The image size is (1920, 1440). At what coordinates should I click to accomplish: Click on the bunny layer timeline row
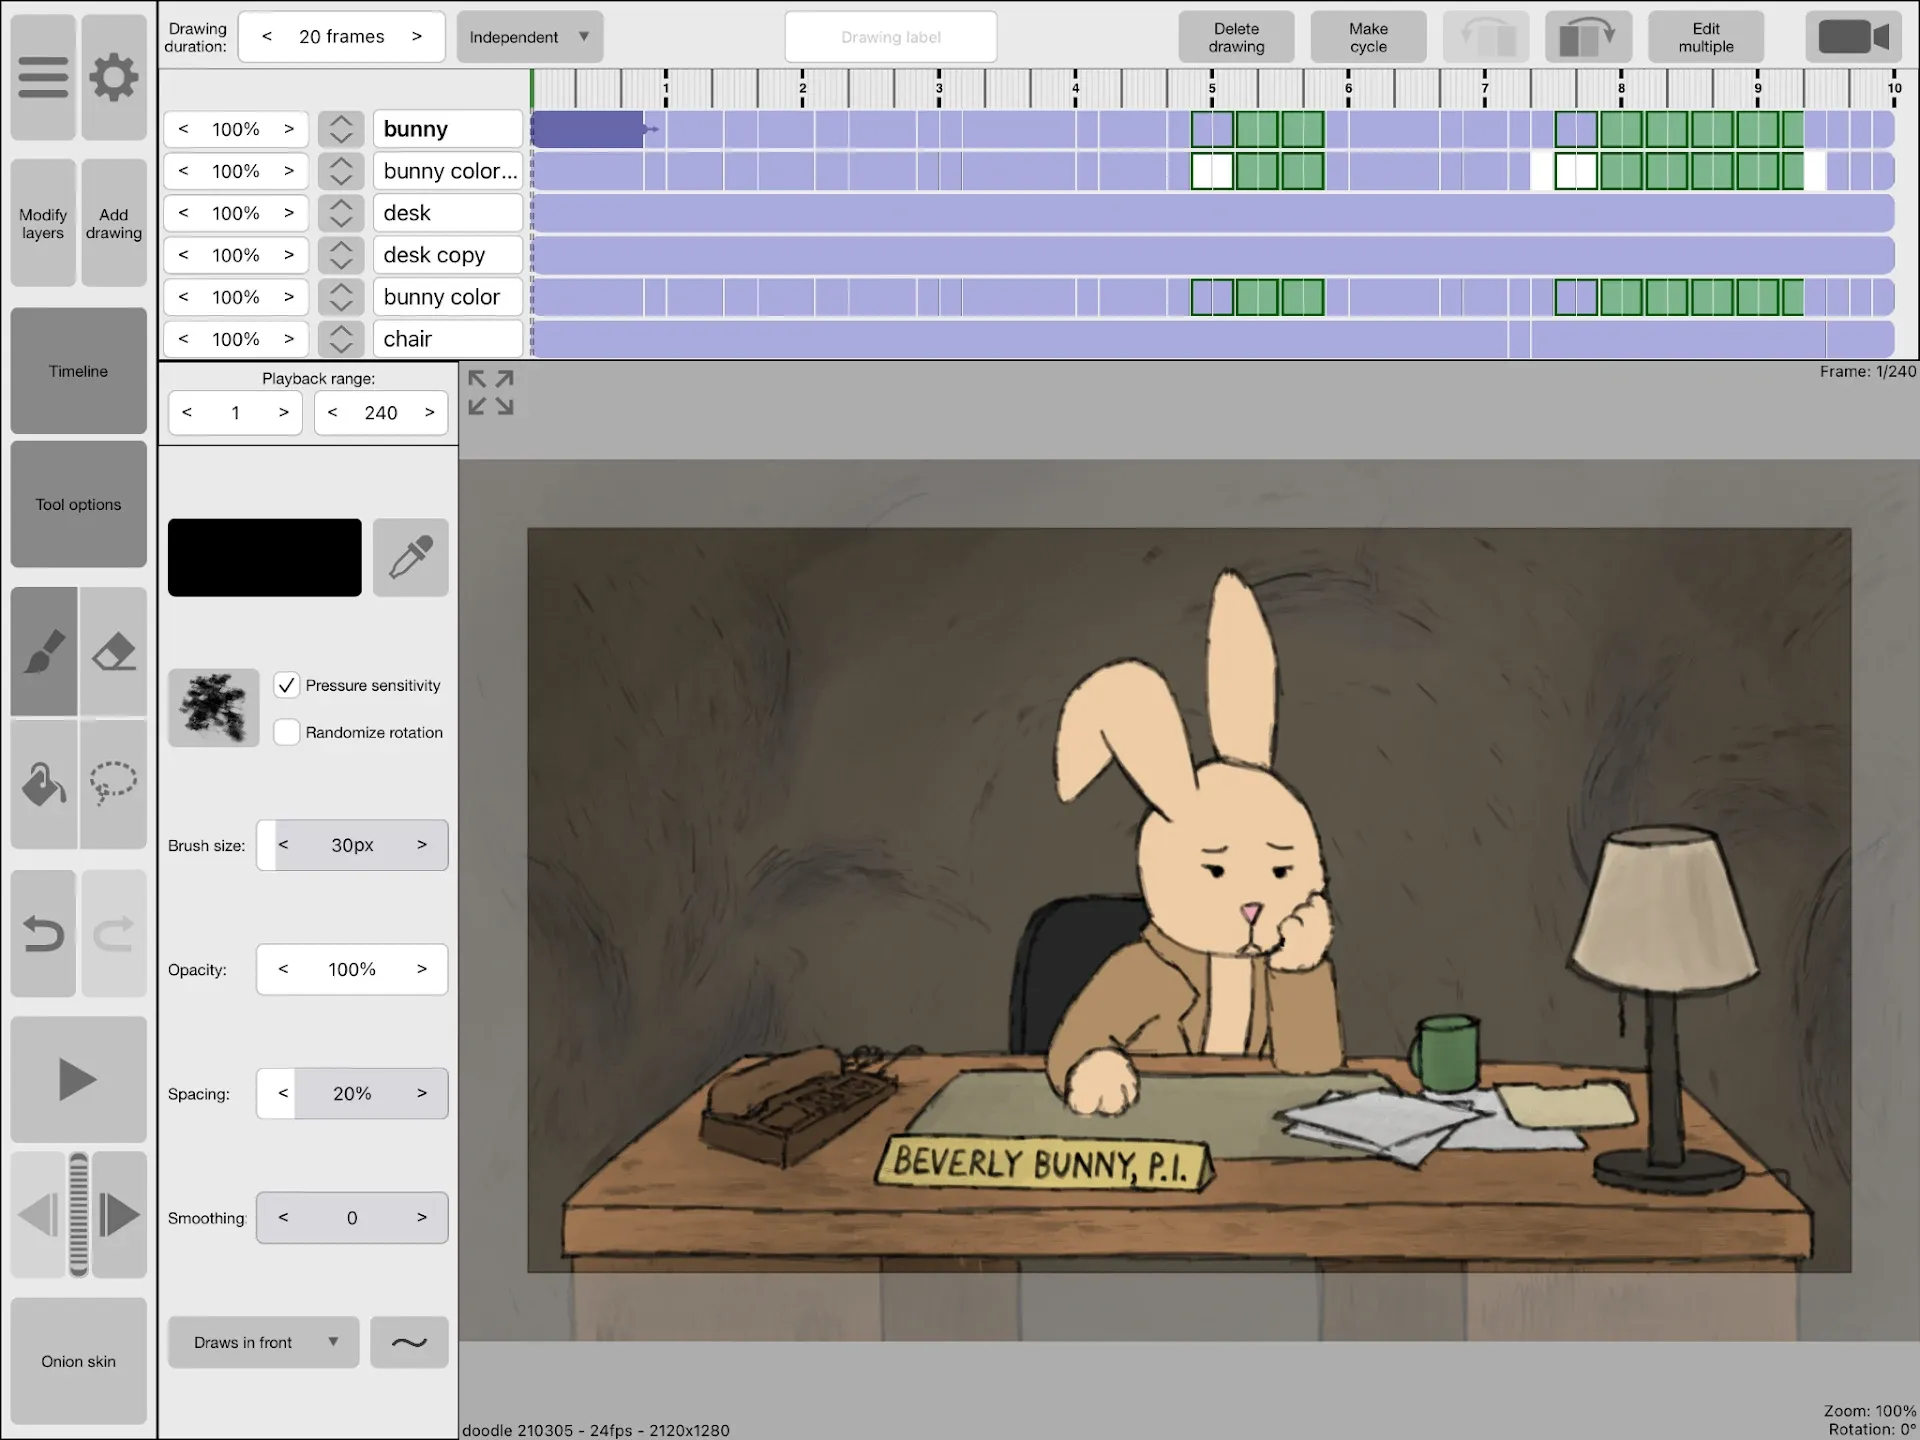pyautogui.click(x=1209, y=127)
